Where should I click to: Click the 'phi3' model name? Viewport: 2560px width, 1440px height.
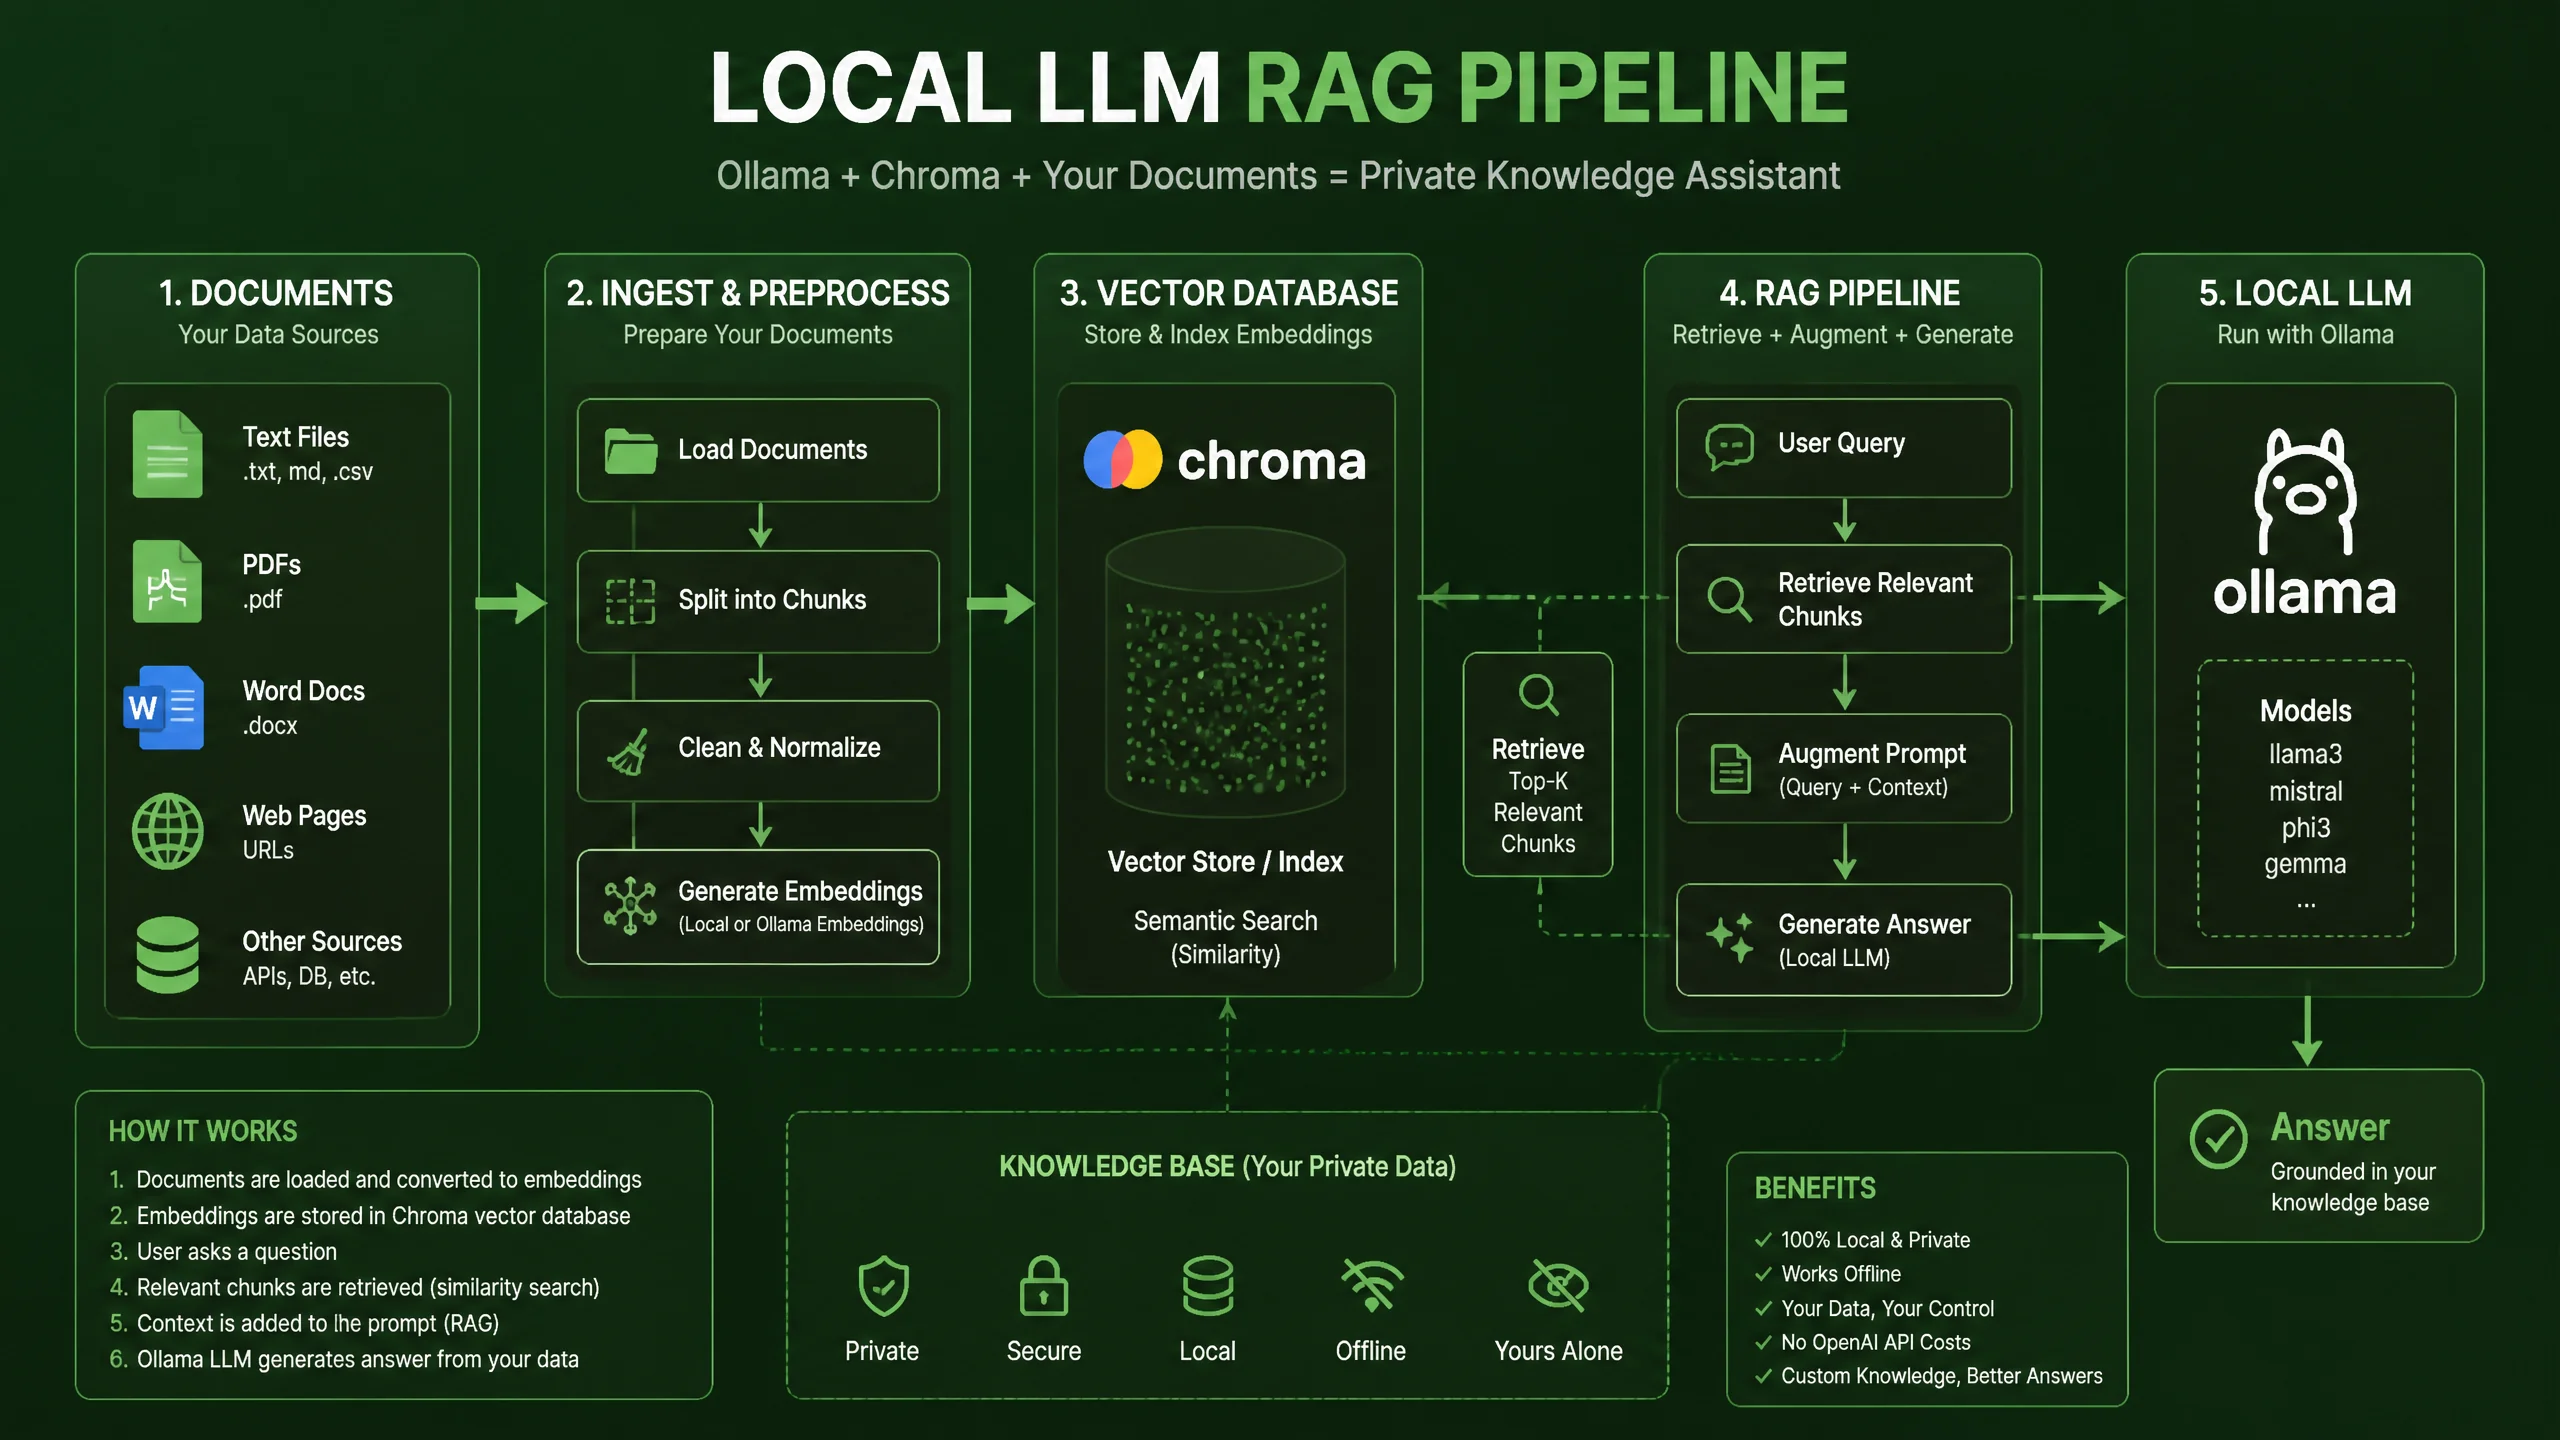[x=2305, y=828]
